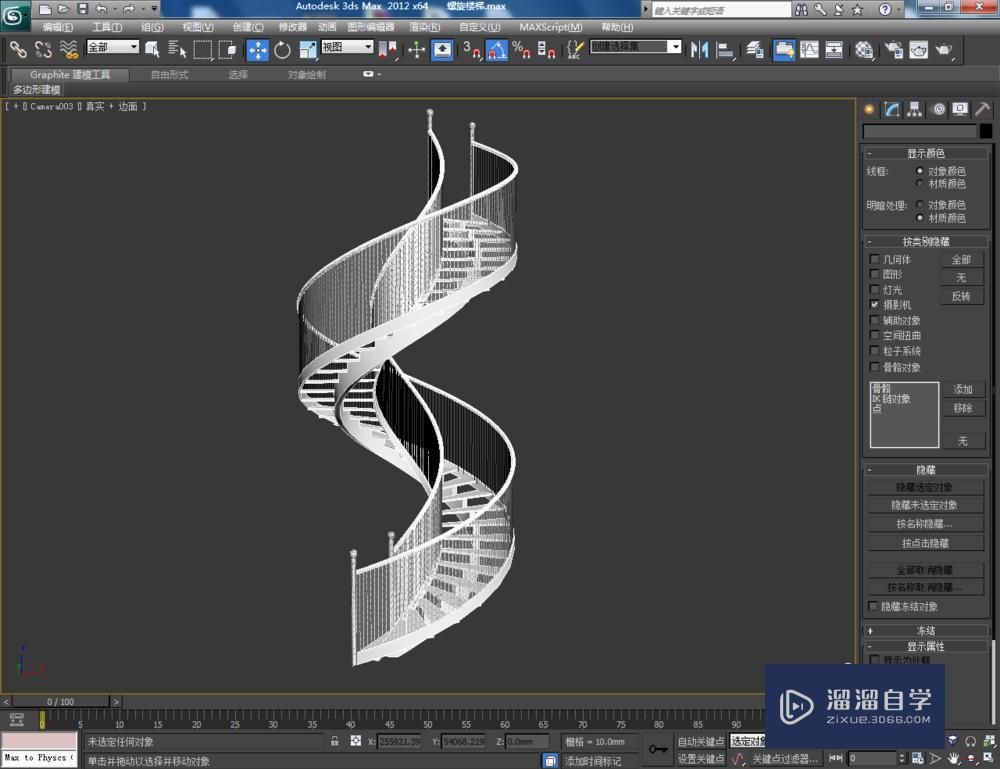Switch to the Hierarchy command panel
This screenshot has height=769, width=1000.
[915, 109]
